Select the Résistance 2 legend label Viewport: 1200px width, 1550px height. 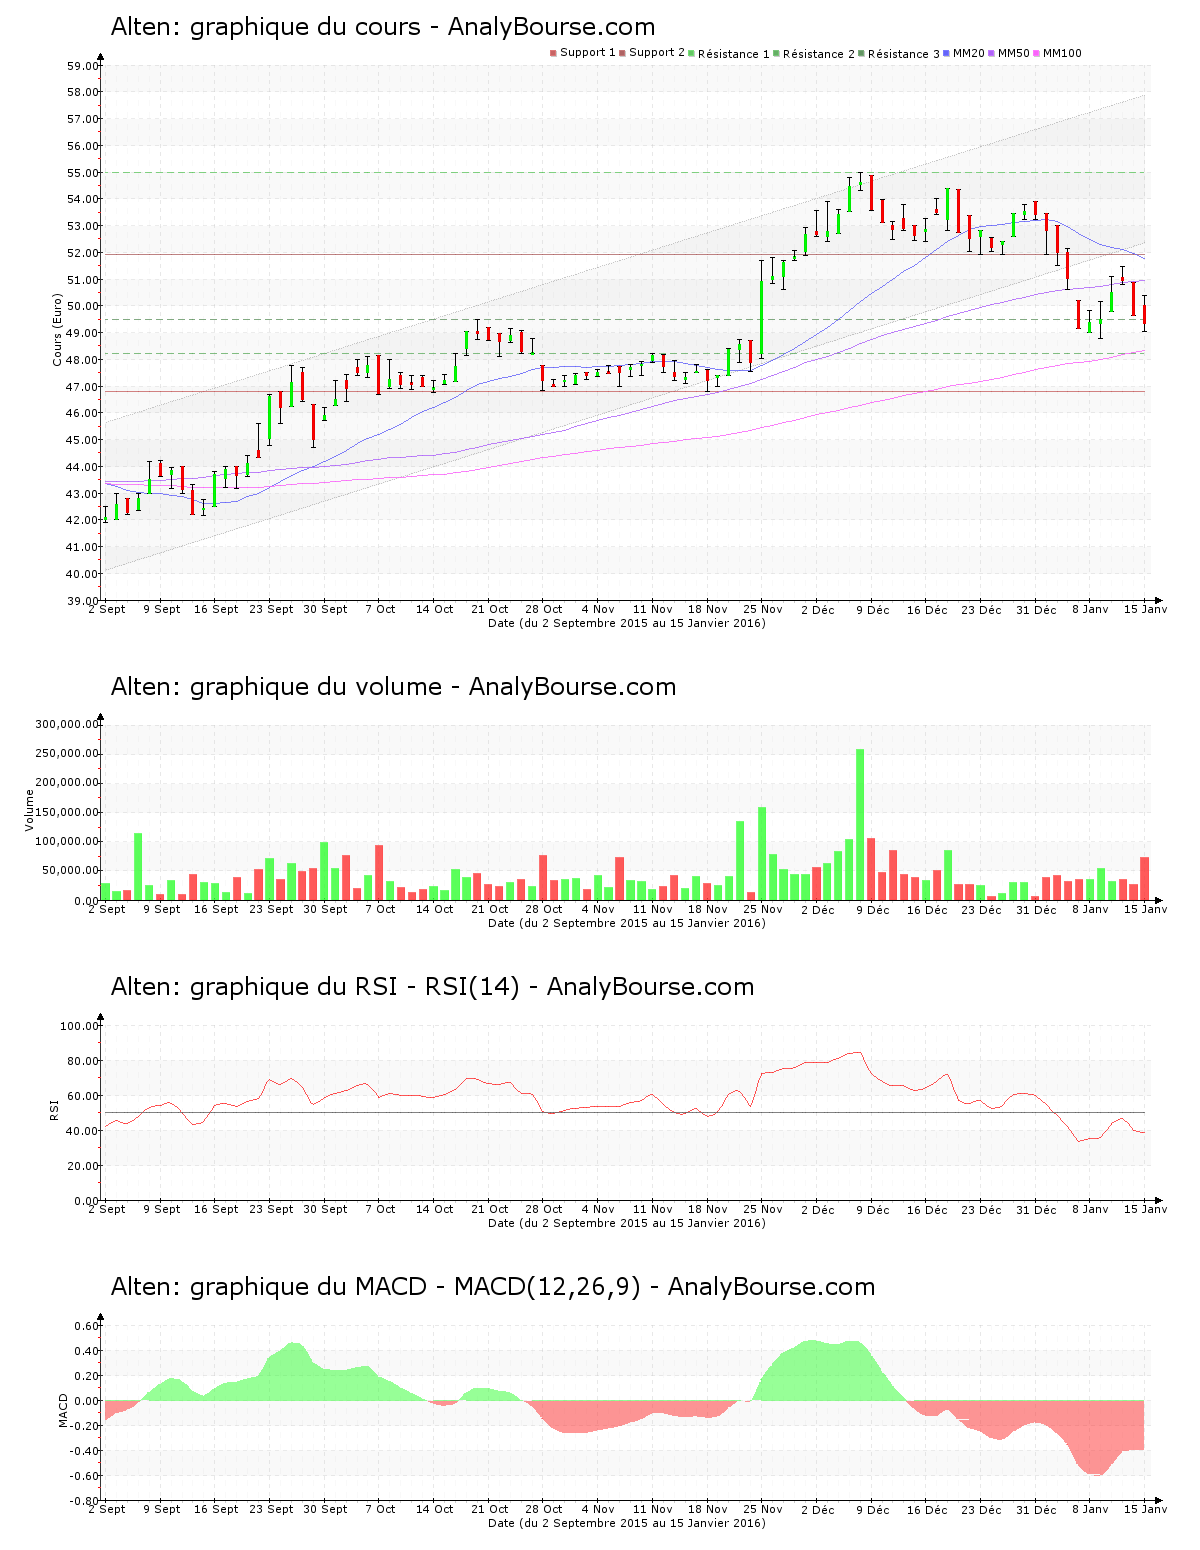pyautogui.click(x=819, y=54)
